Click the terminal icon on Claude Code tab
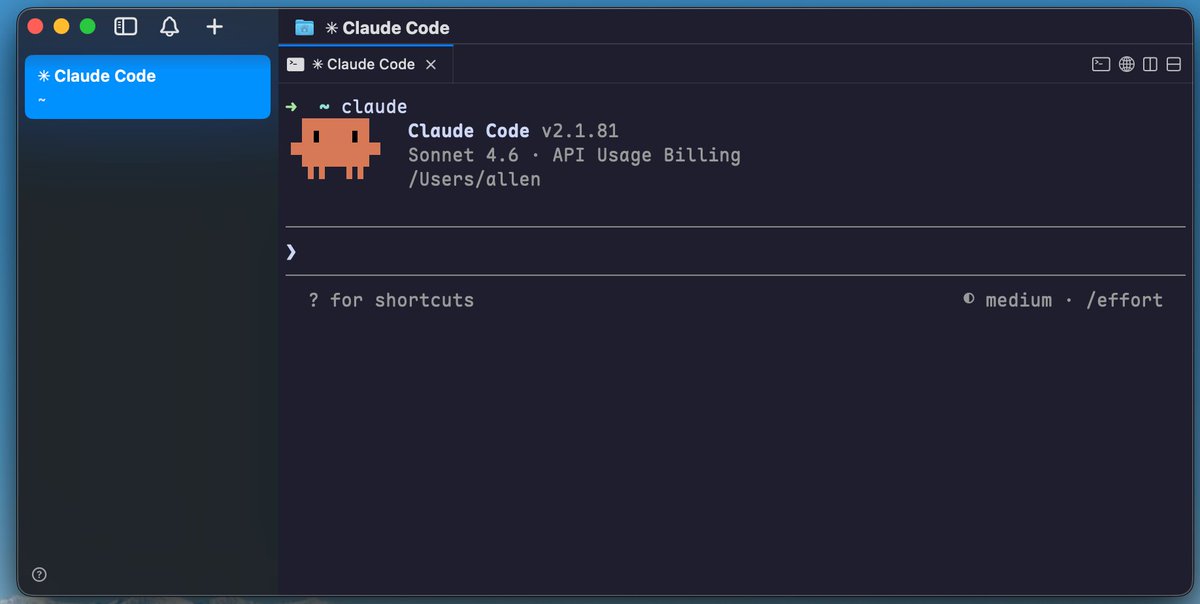Image resolution: width=1200 pixels, height=604 pixels. [x=296, y=64]
